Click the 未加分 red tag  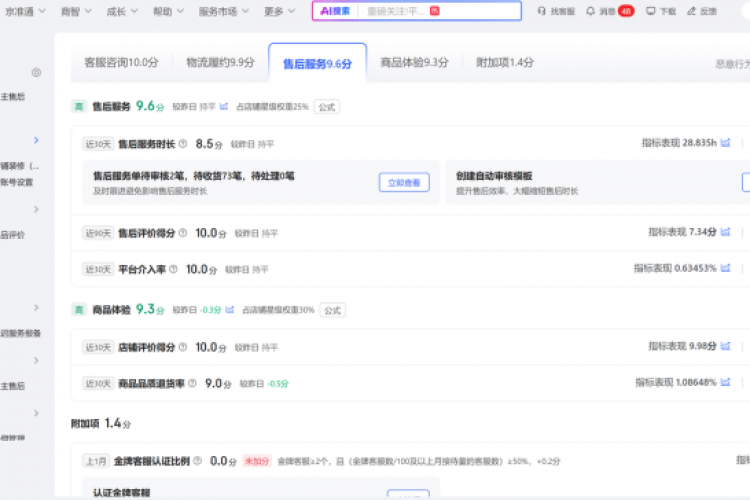[257, 461]
